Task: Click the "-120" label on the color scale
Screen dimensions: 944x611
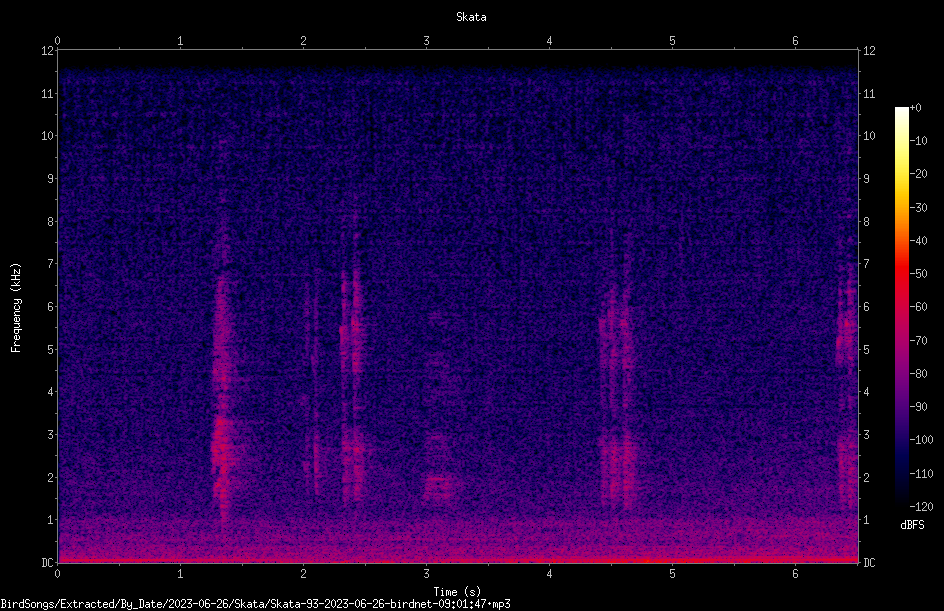Action: [922, 507]
